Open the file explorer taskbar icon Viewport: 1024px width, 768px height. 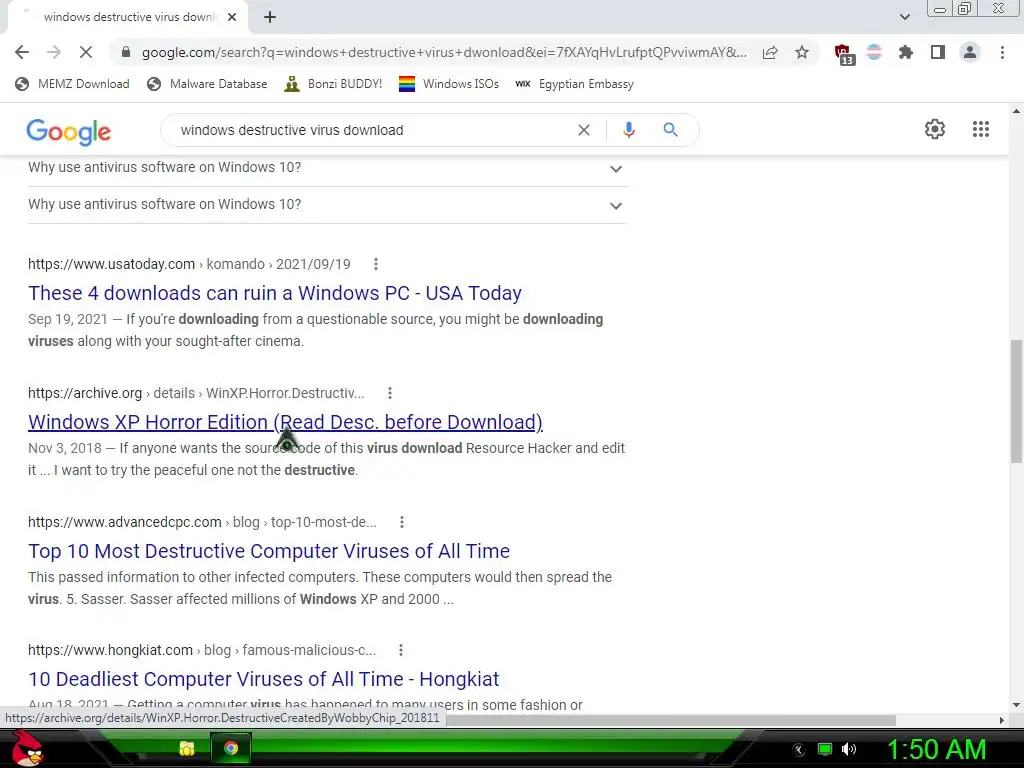click(187, 748)
